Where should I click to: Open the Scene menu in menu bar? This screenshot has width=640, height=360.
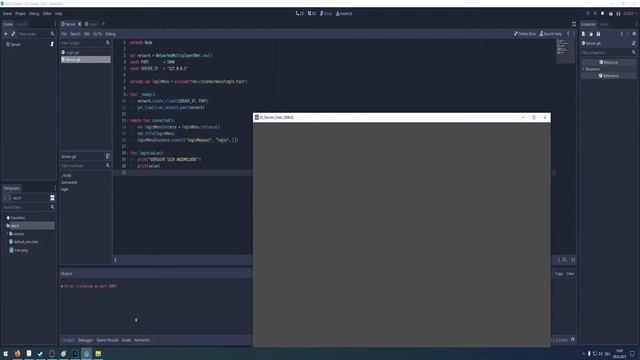(7, 13)
